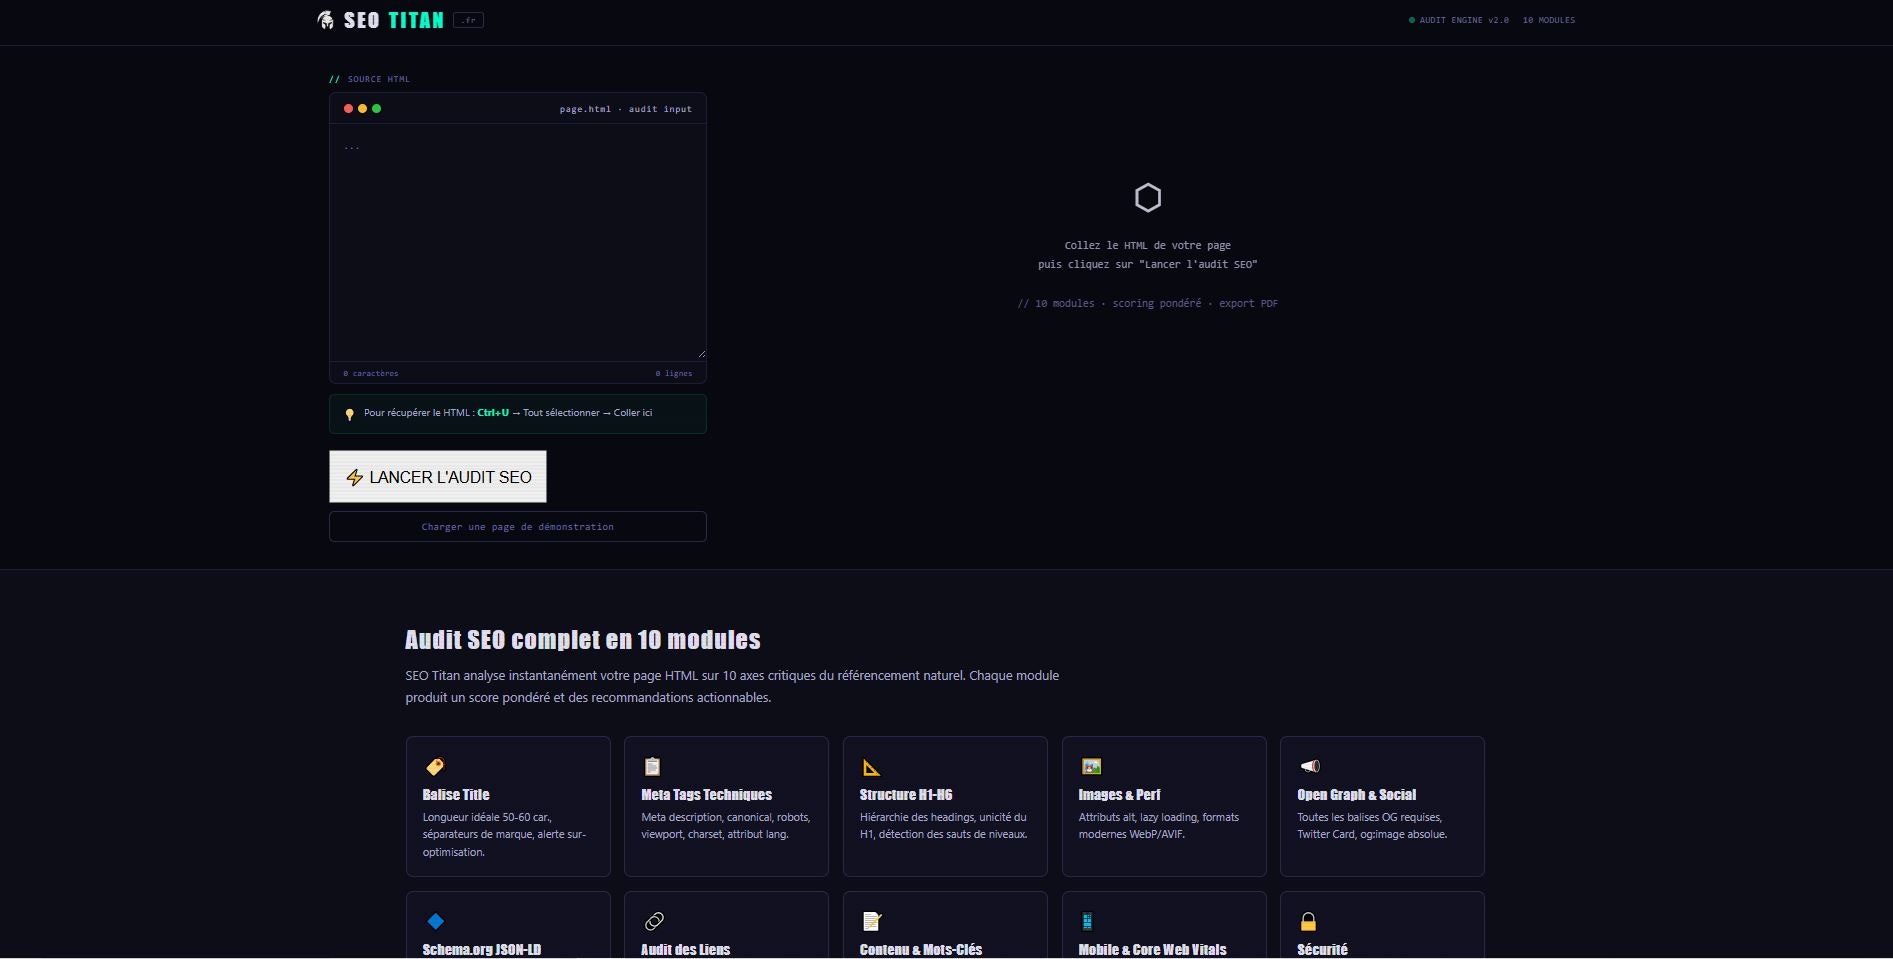1893x959 pixels.
Task: Click the Images & Perf card title
Action: coord(1119,795)
